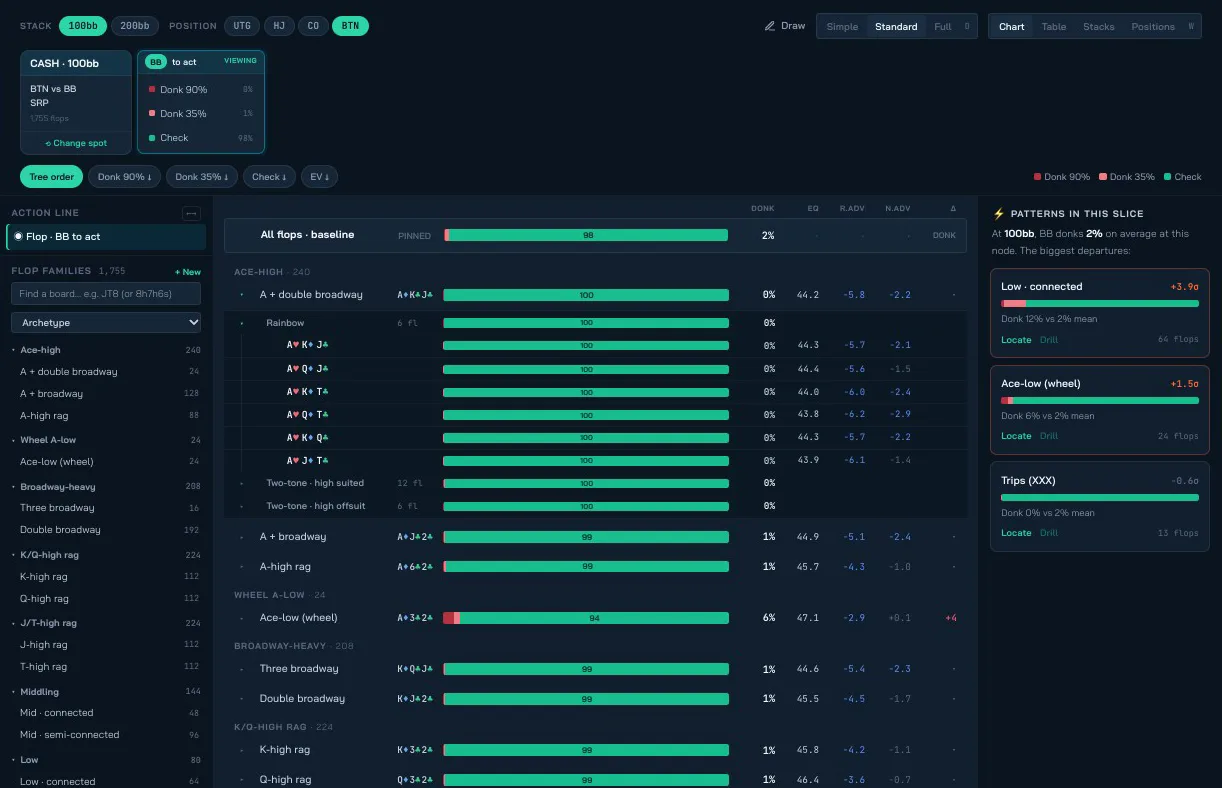The height and width of the screenshot is (788, 1222).
Task: Select Ace-low (wheel) in sidebar list
Action: pyautogui.click(x=106, y=462)
